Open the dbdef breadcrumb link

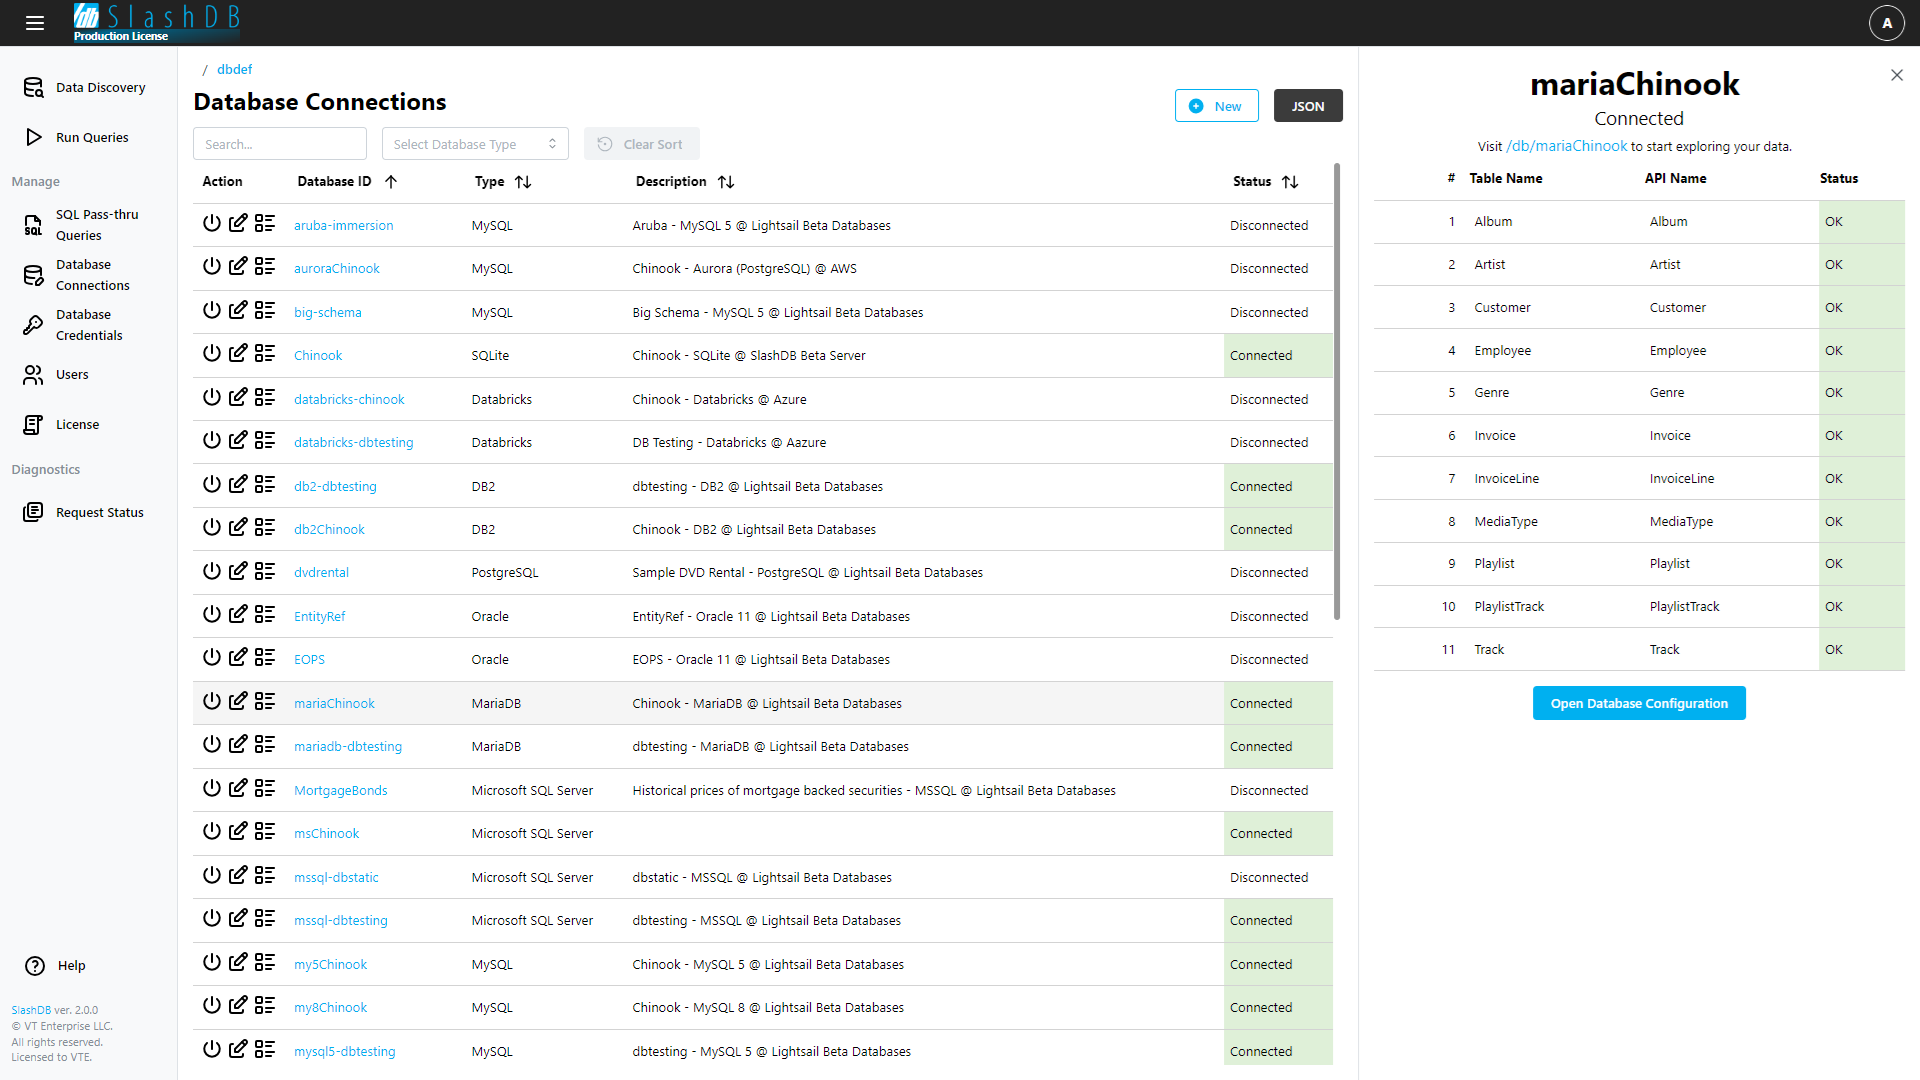(x=234, y=69)
